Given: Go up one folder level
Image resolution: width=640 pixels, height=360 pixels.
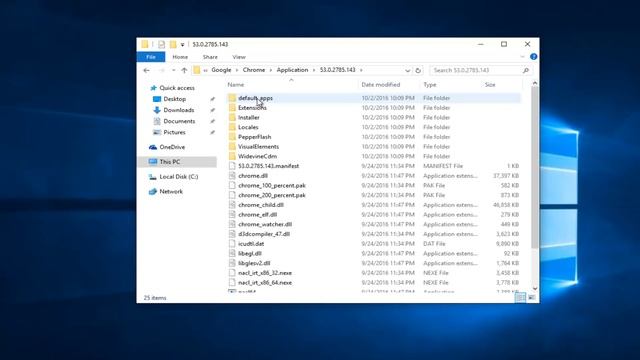Looking at the screenshot, I should point(184,70).
